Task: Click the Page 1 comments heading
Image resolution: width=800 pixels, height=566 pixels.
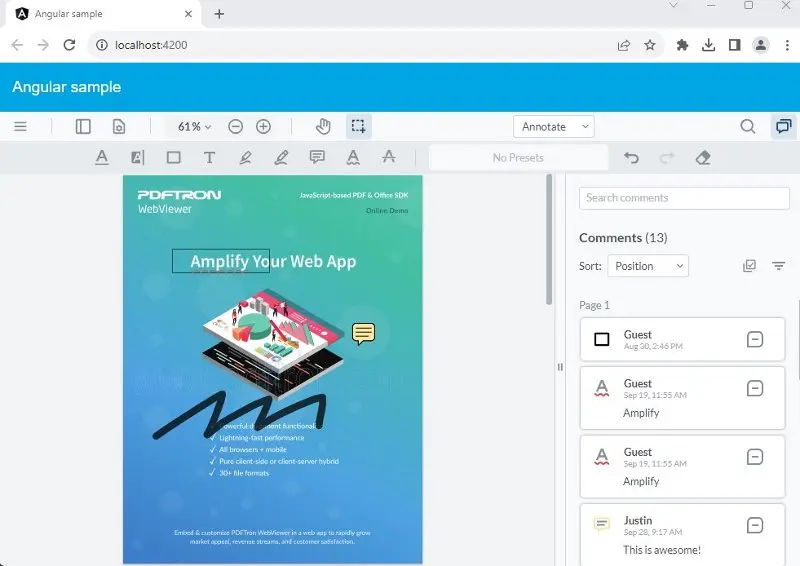Action: pos(594,305)
